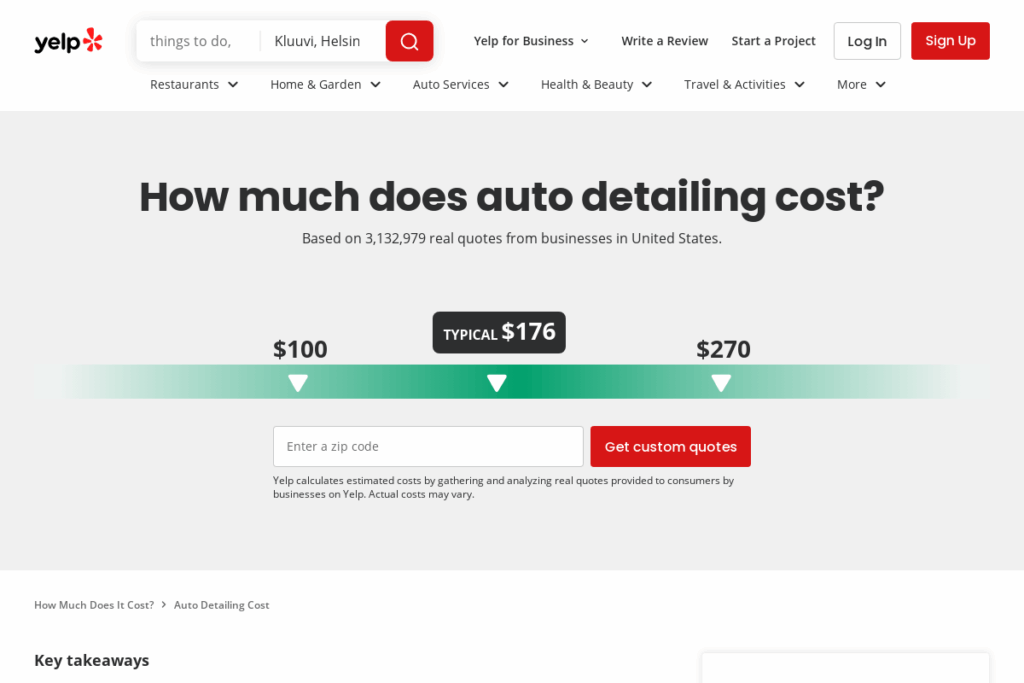Click the Yelp burst logo
Viewport: 1024px width, 683px height.
coord(92,38)
